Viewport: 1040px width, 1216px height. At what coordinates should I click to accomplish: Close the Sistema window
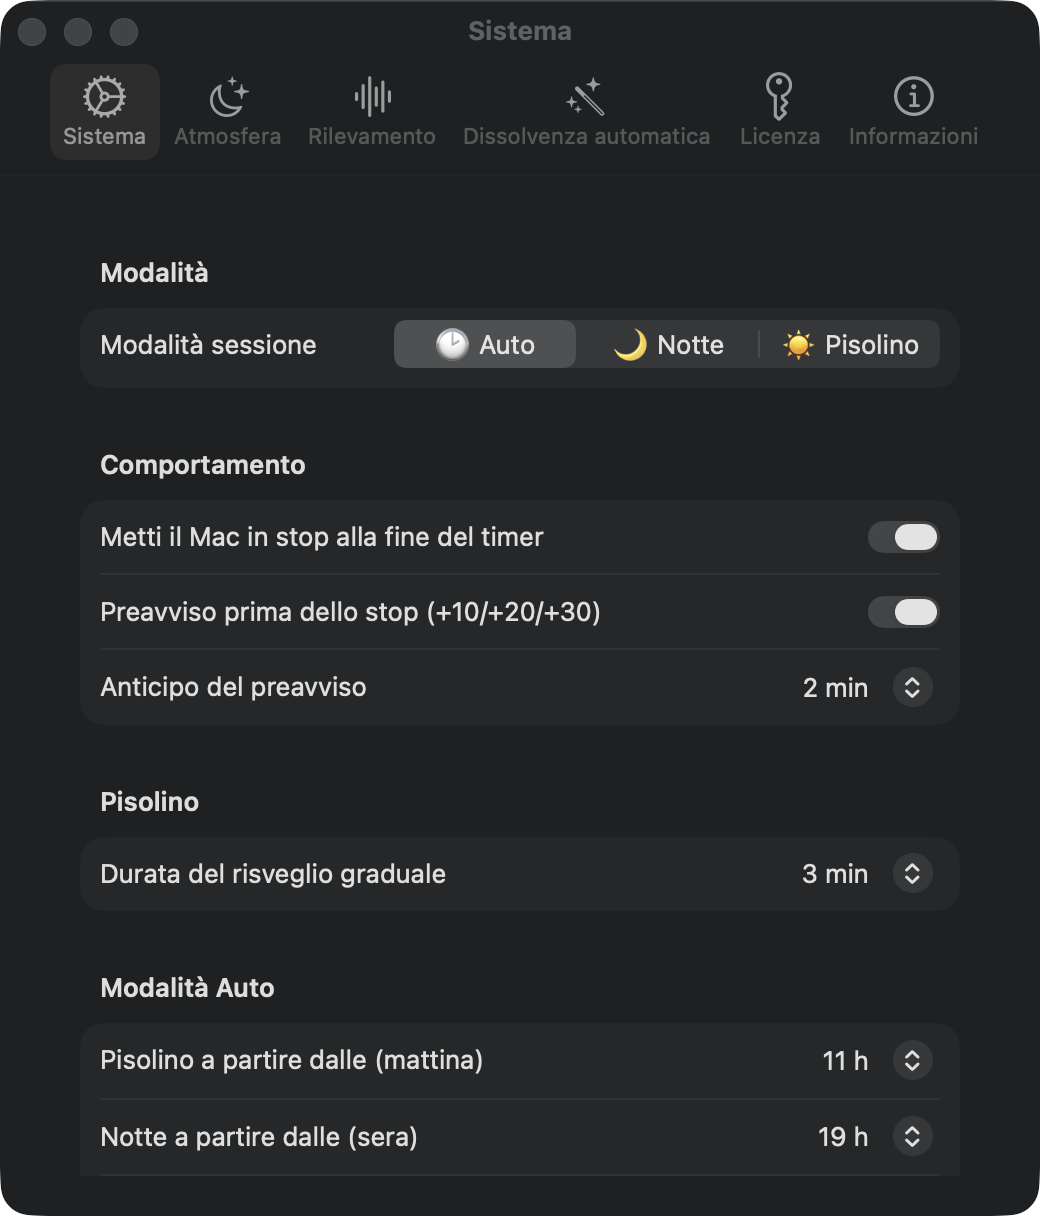33,32
